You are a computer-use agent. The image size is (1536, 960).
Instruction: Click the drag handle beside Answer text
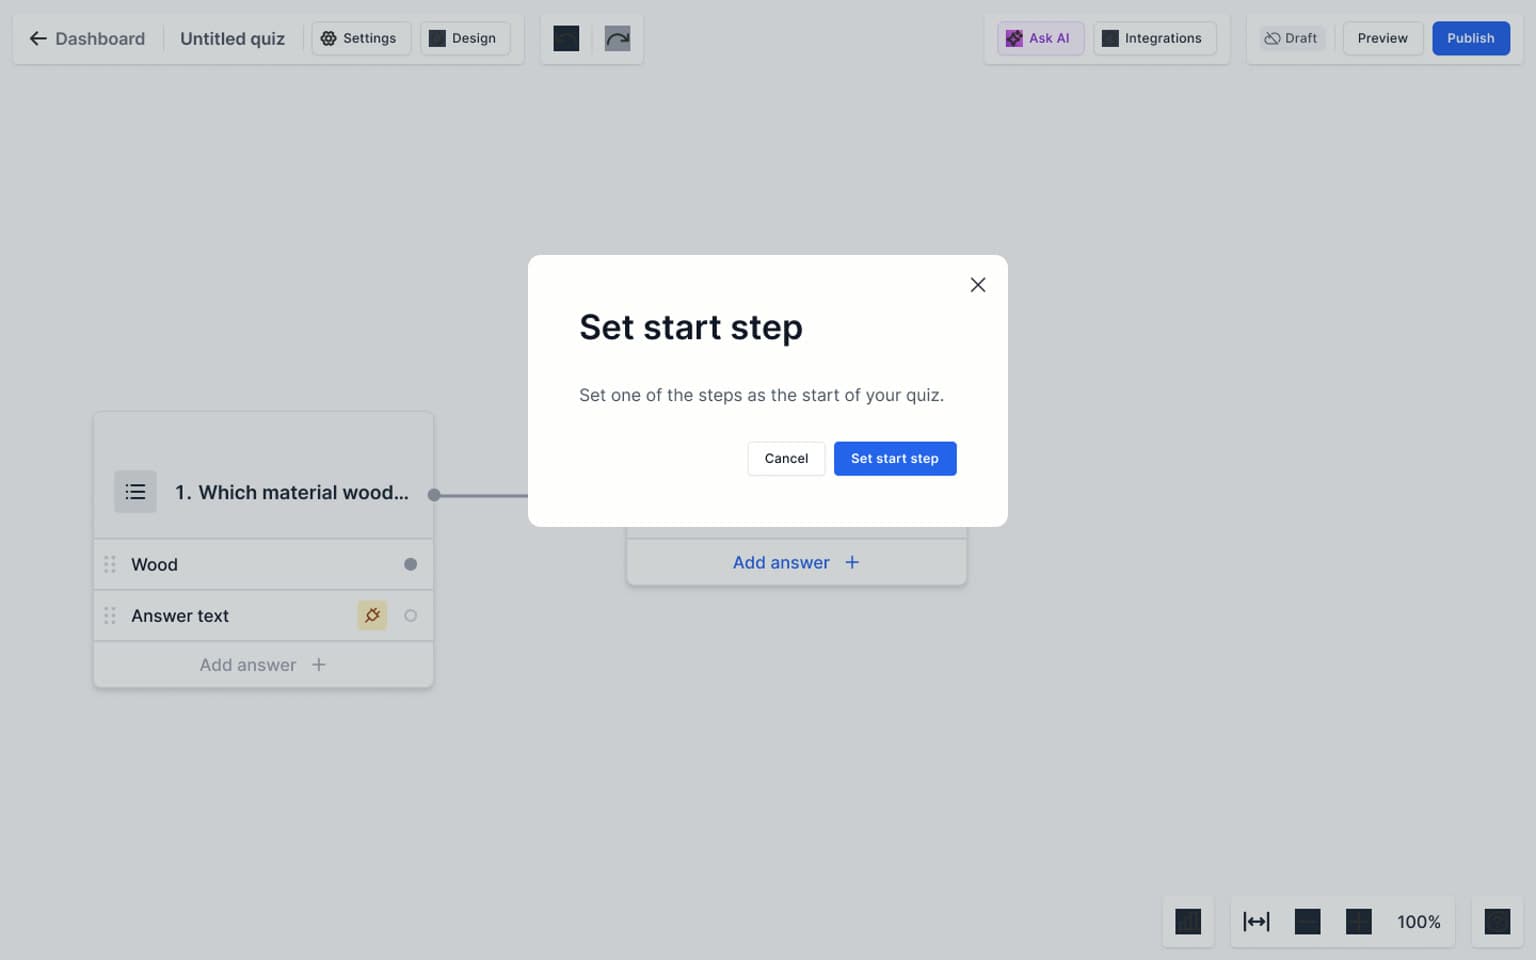coord(110,616)
